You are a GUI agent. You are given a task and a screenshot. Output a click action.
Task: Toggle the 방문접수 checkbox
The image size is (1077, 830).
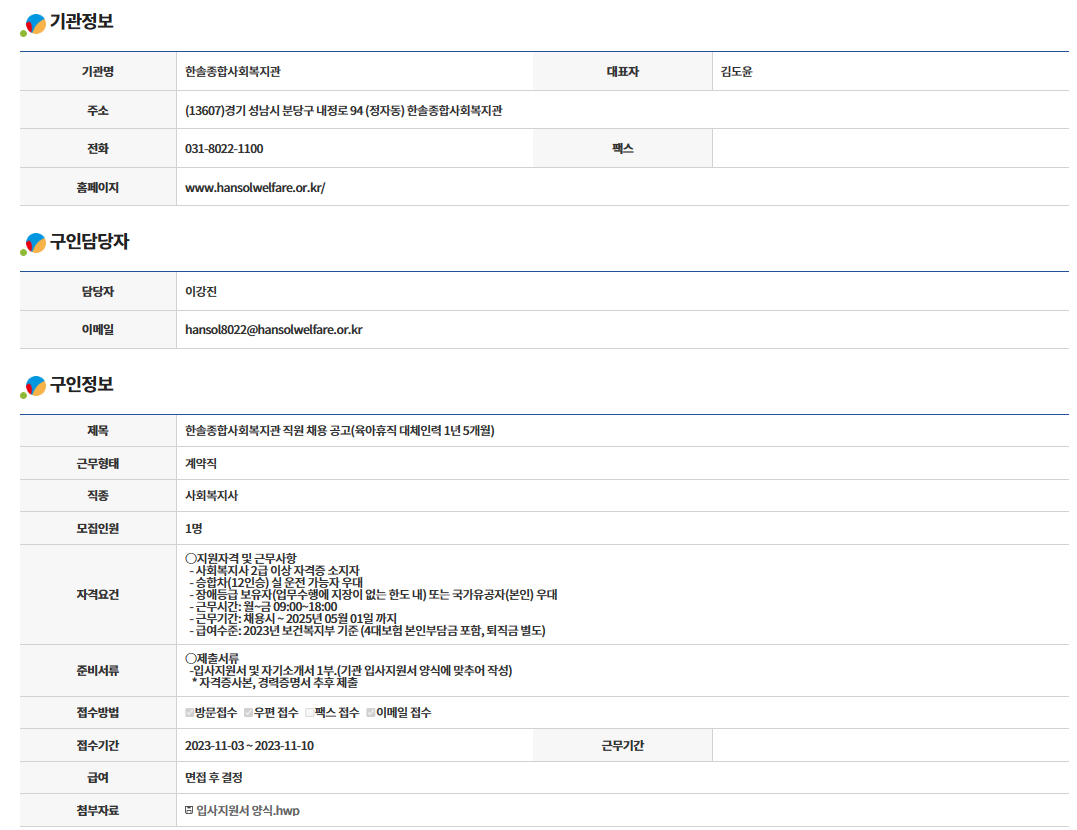coord(190,713)
